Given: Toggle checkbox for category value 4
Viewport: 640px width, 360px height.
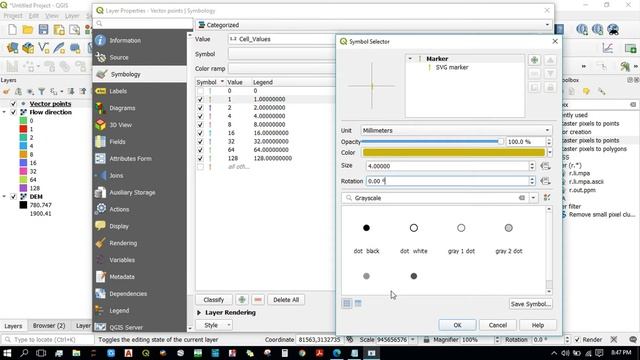Looking at the screenshot, I should (200, 116).
